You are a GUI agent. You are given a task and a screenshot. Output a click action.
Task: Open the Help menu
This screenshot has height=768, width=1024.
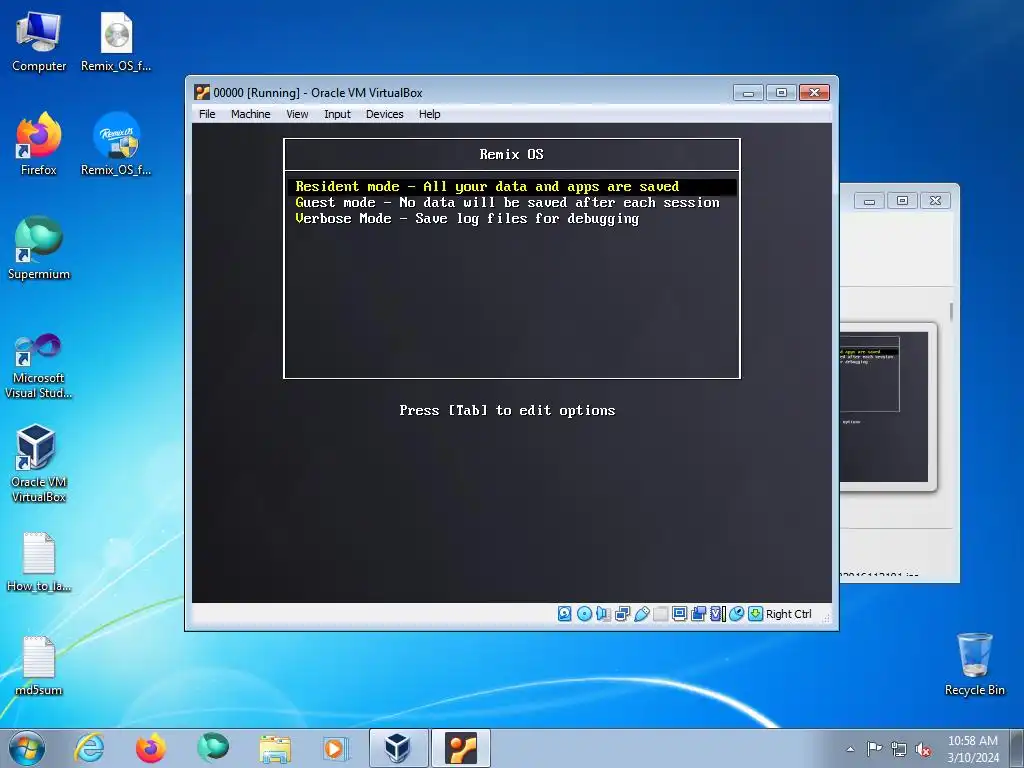[x=430, y=114]
